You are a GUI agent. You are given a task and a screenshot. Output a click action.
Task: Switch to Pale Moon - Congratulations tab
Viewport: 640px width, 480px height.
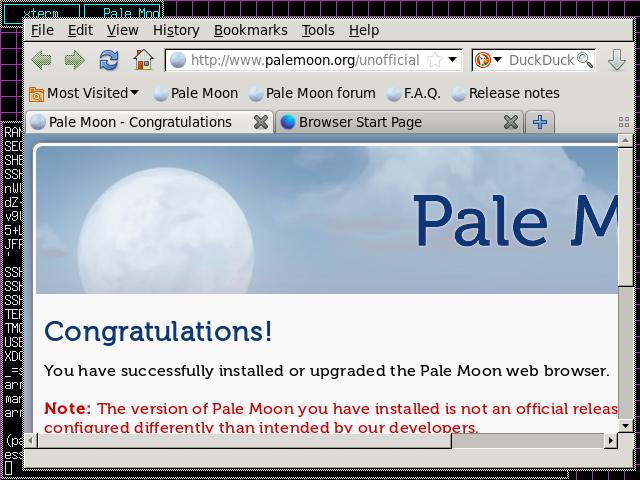149,122
